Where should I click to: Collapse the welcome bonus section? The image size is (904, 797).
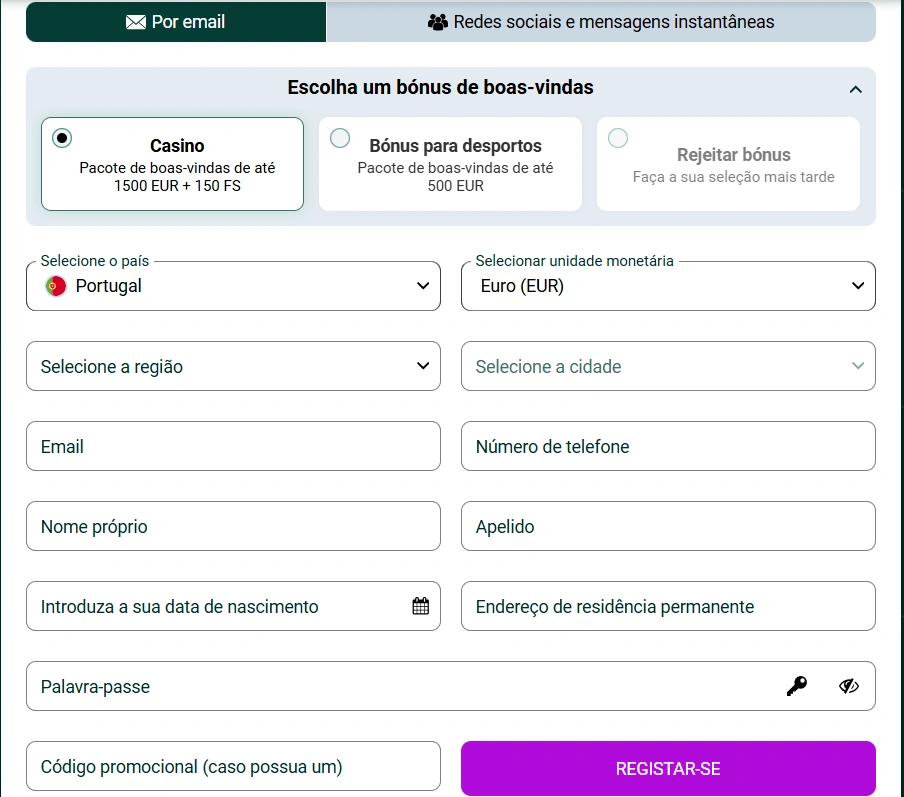(x=856, y=88)
